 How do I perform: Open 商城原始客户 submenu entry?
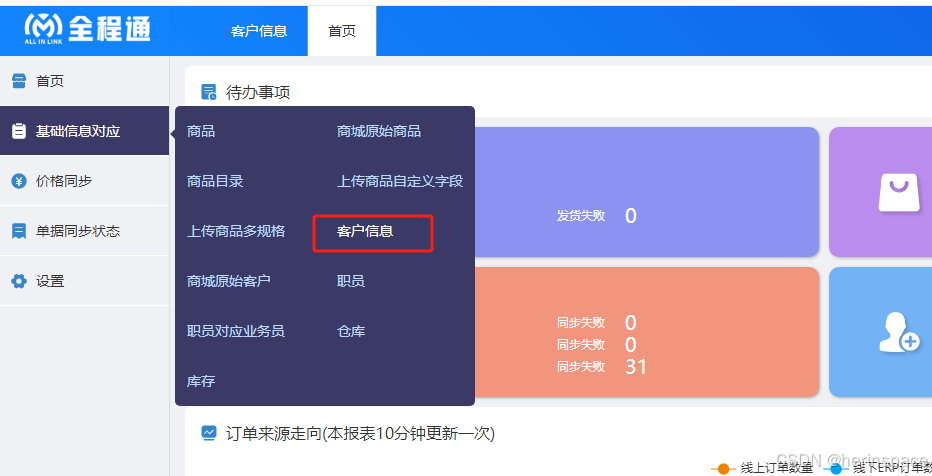tap(229, 280)
